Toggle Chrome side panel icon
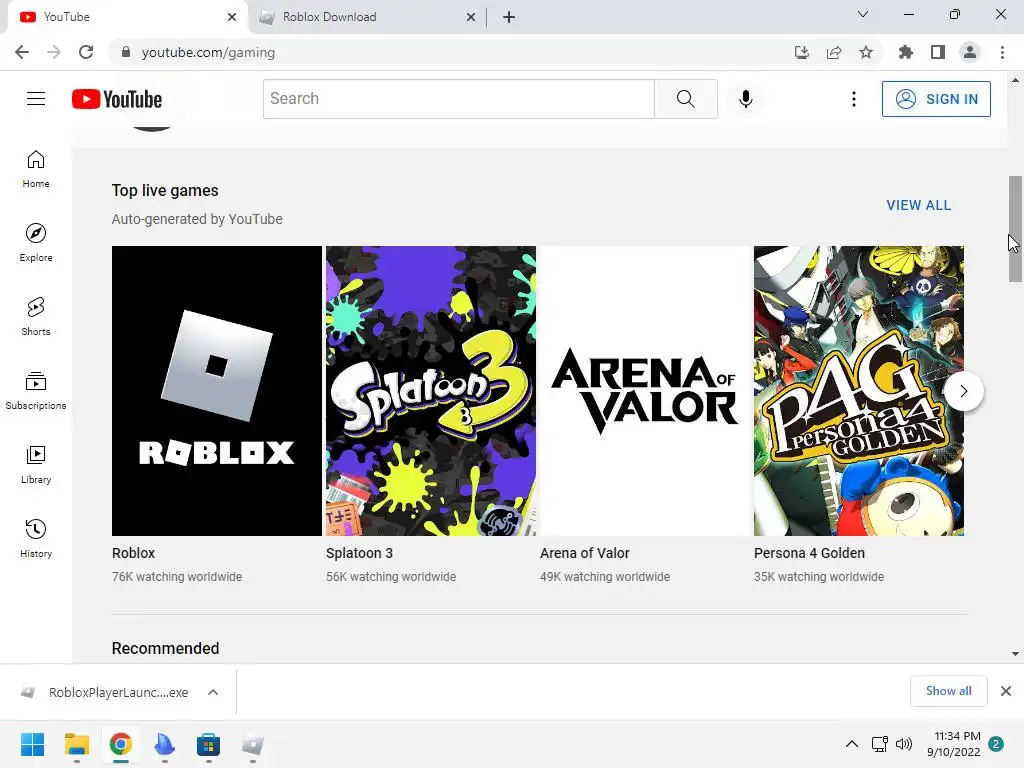This screenshot has height=768, width=1024. (x=938, y=52)
